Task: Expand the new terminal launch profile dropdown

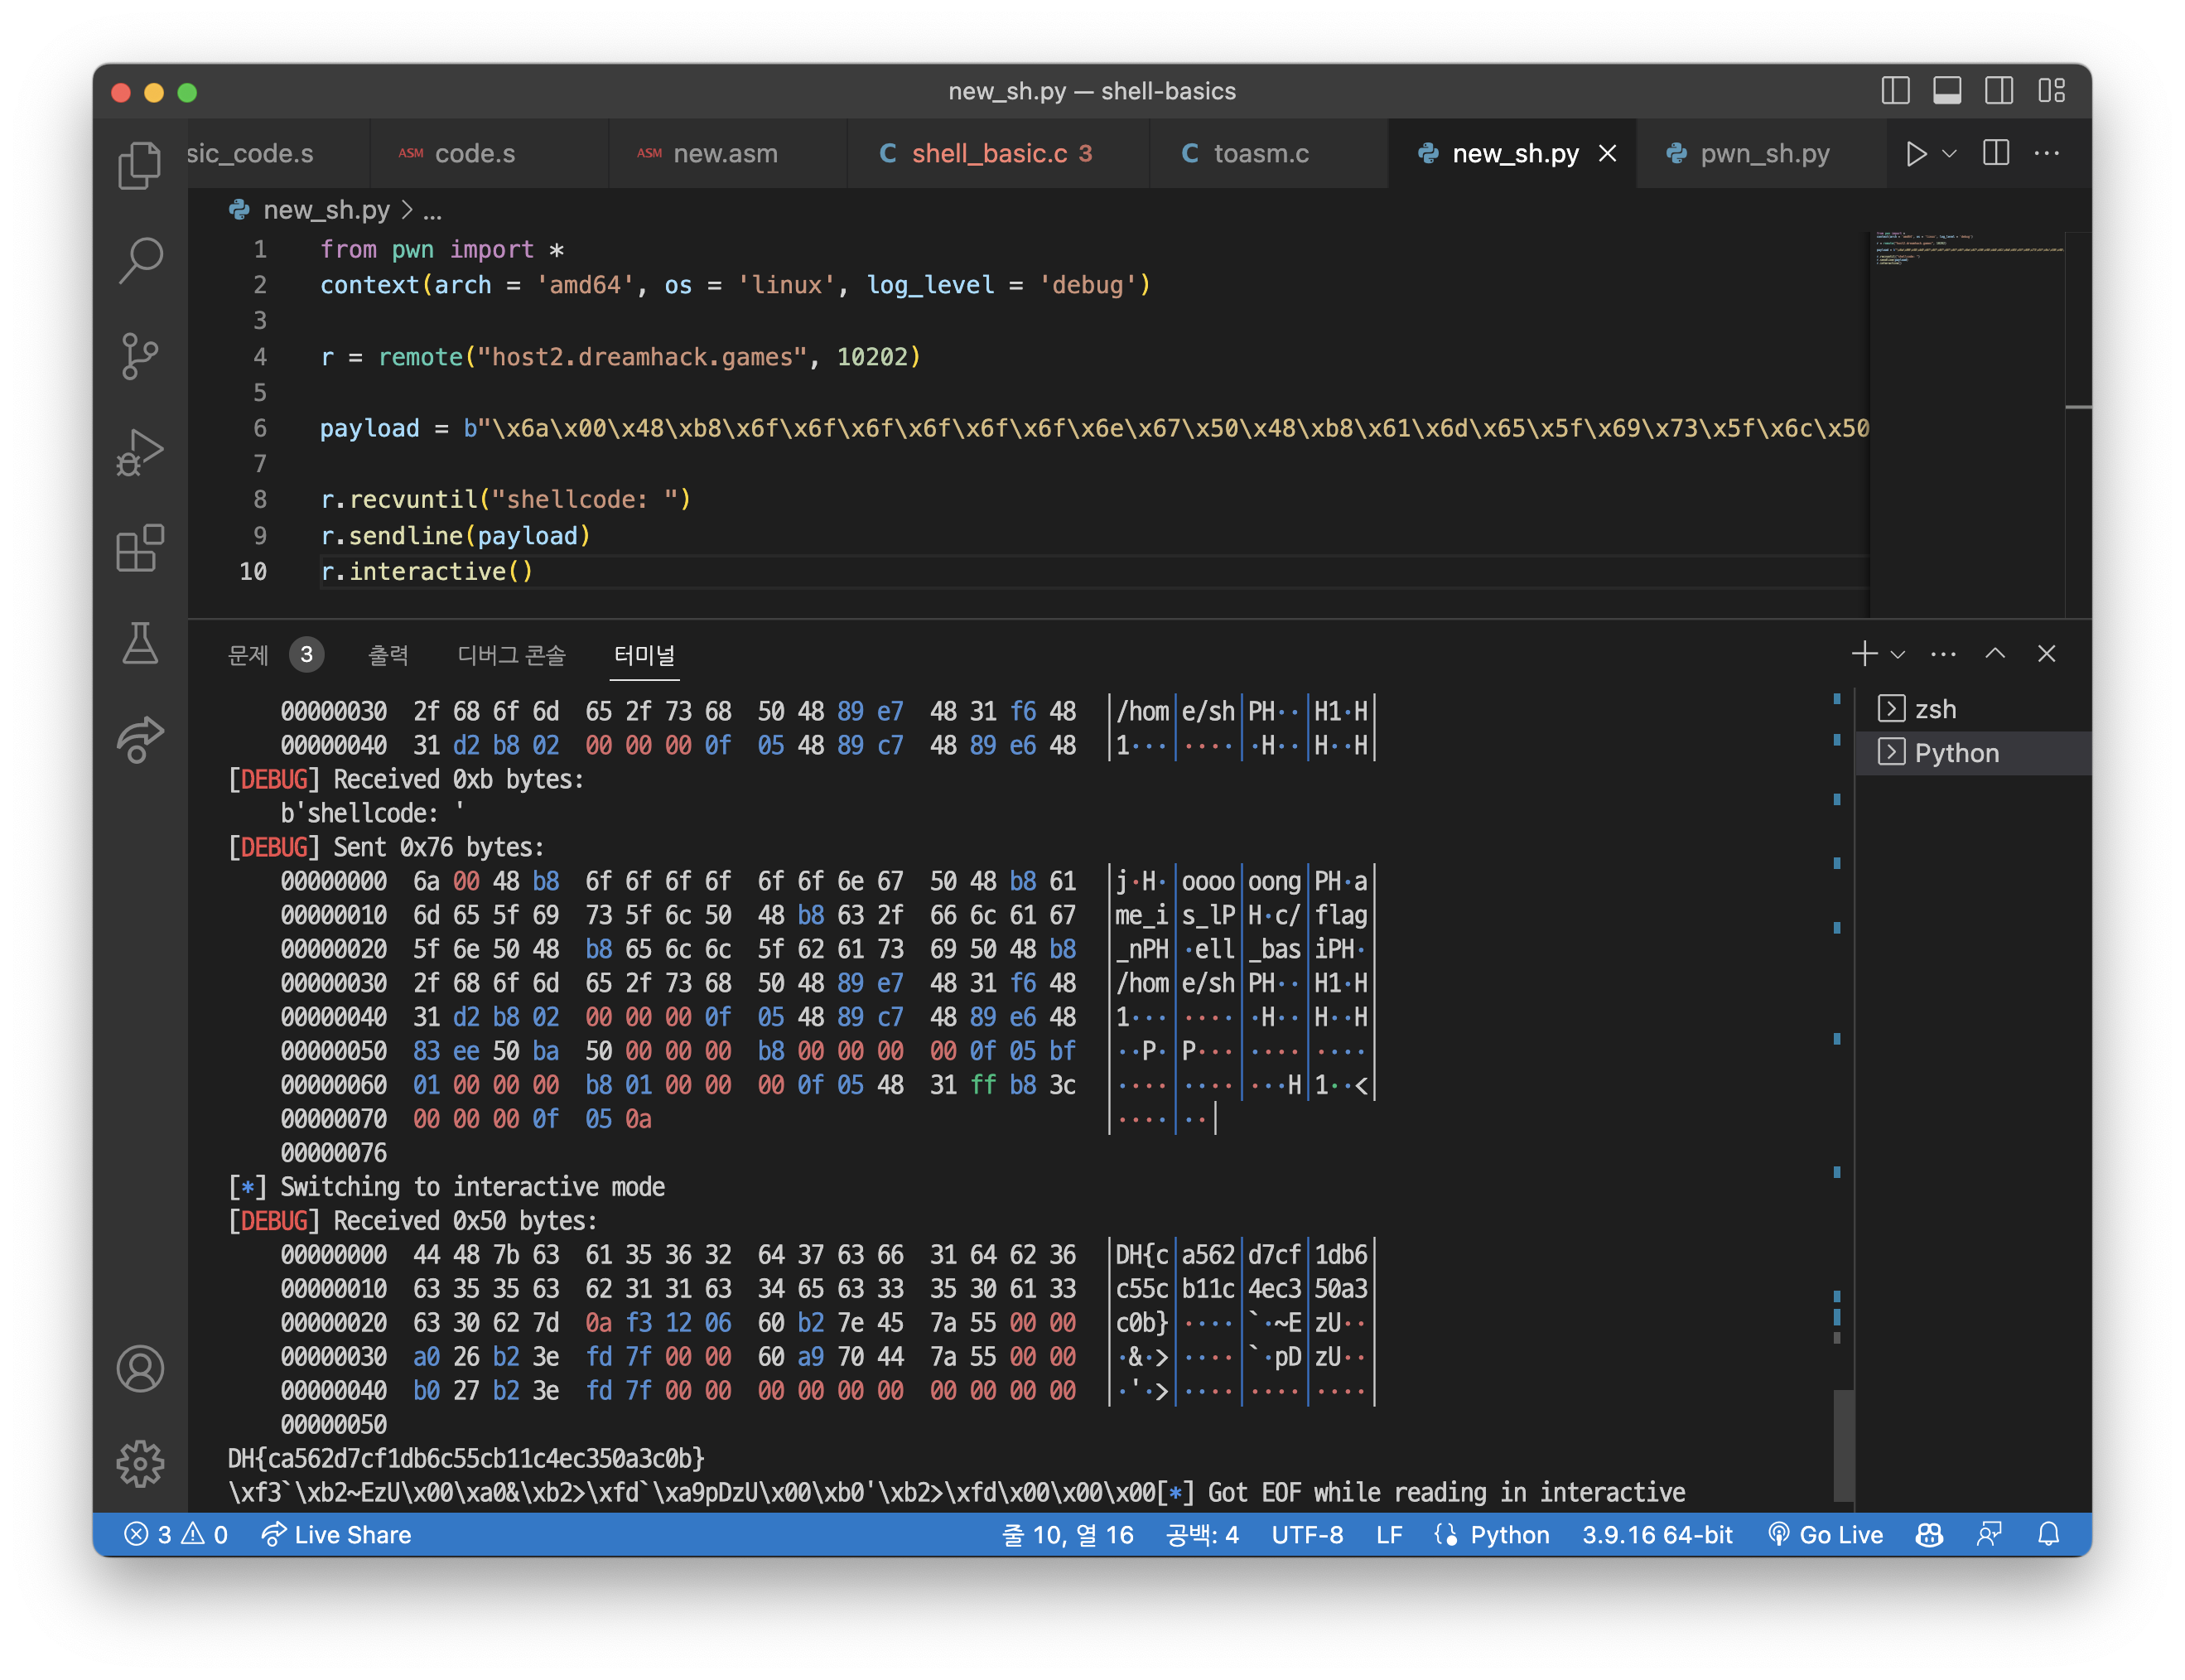Action: coord(1897,654)
